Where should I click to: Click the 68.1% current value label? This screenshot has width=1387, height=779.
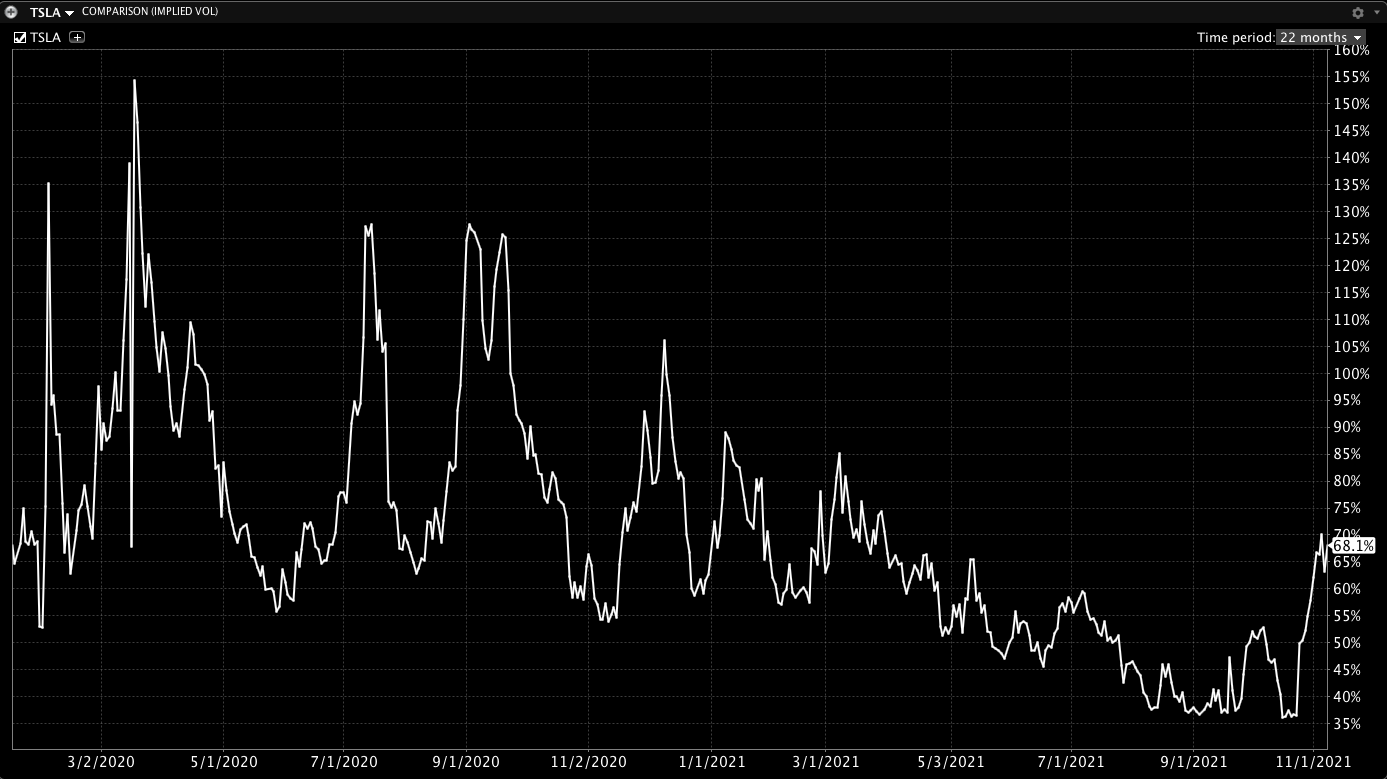click(1353, 546)
